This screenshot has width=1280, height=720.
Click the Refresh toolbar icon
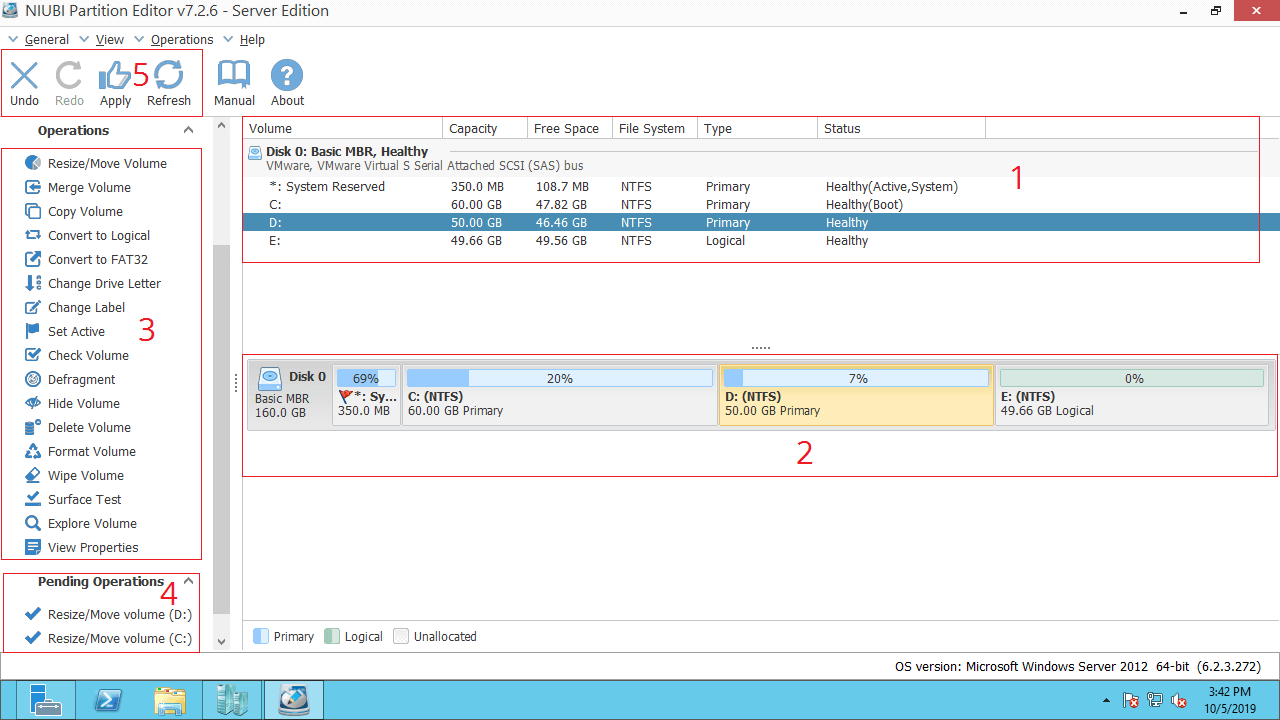[x=169, y=77]
